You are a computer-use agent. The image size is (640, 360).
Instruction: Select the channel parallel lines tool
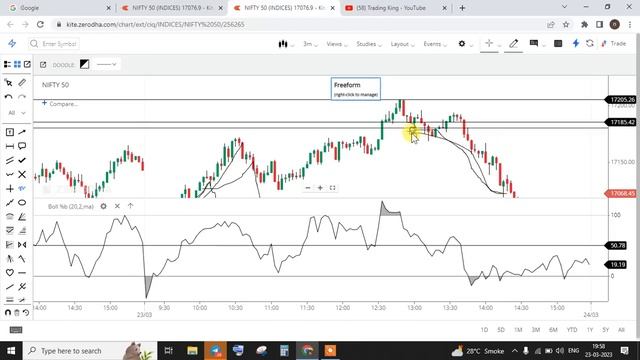[10, 160]
